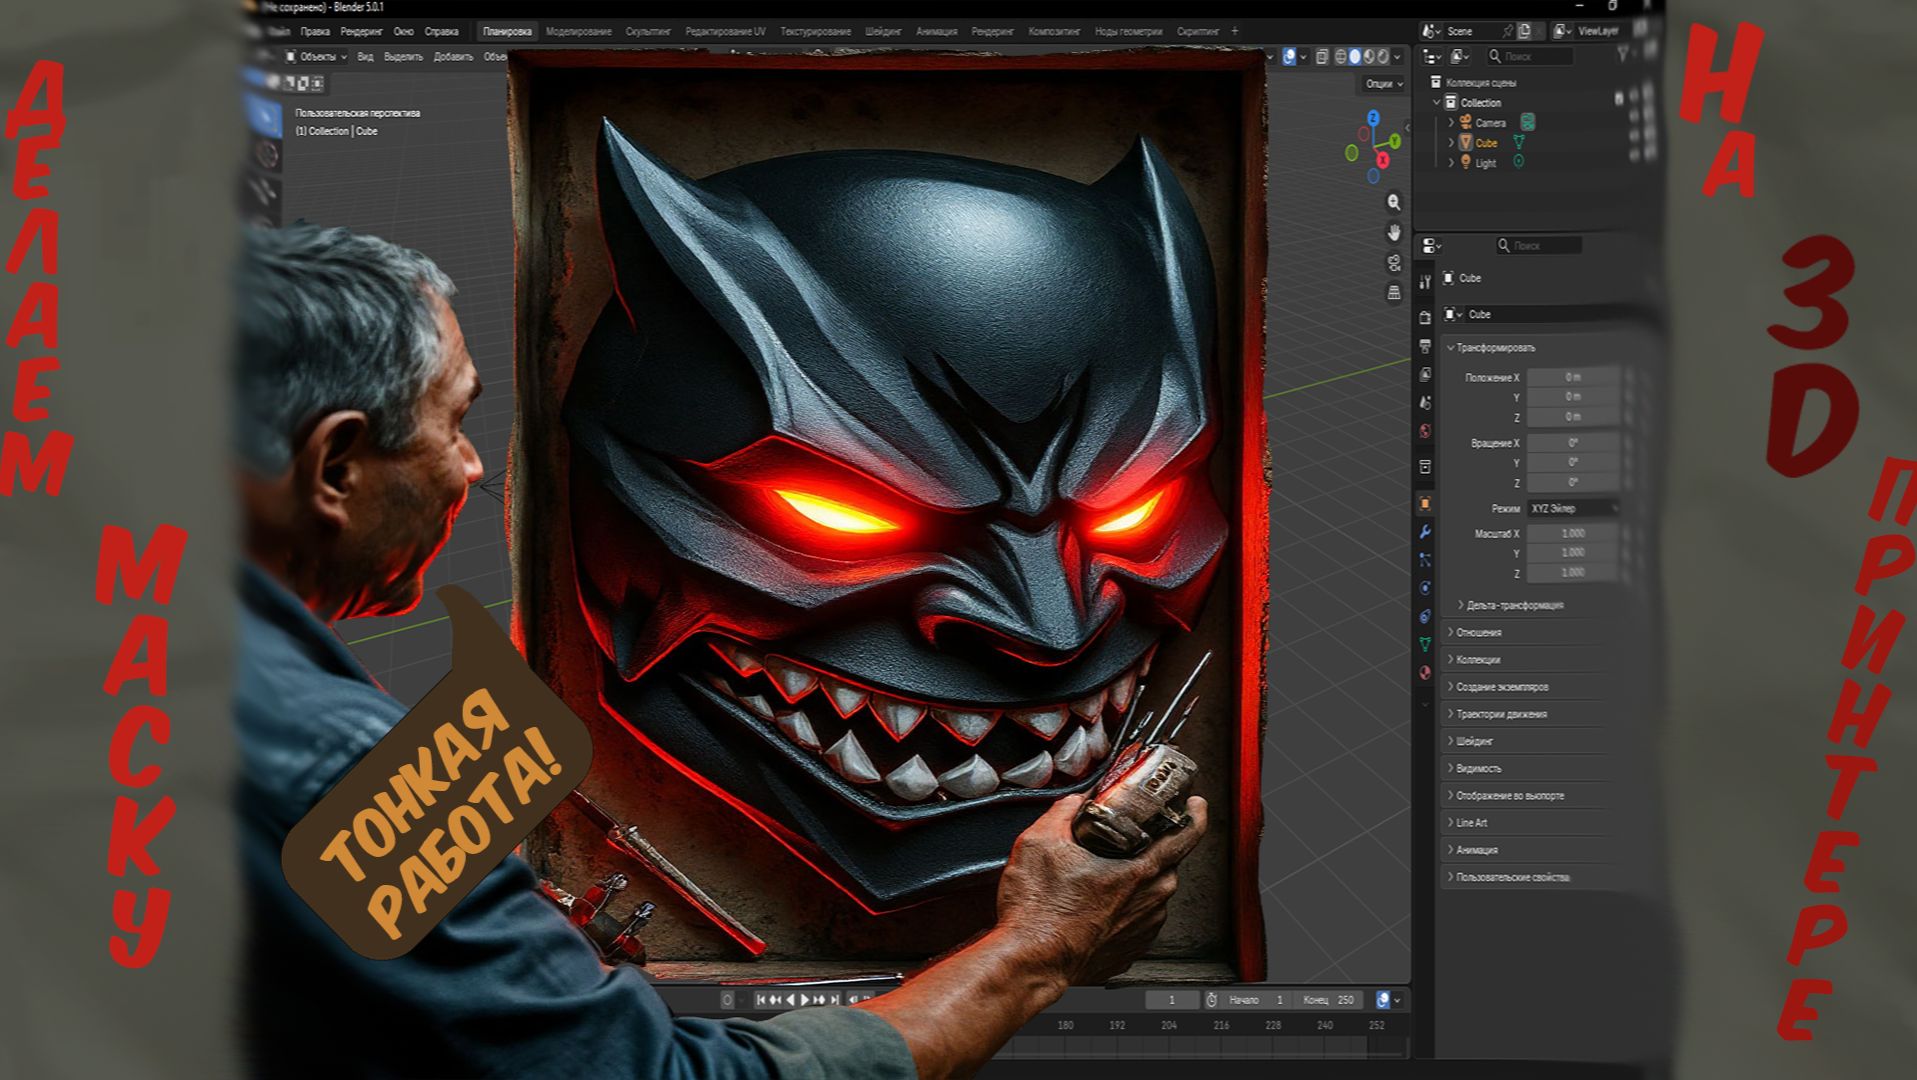Viewport: 1917px width, 1080px height.
Task: Collapse the Трансформировать panel
Action: point(1493,348)
